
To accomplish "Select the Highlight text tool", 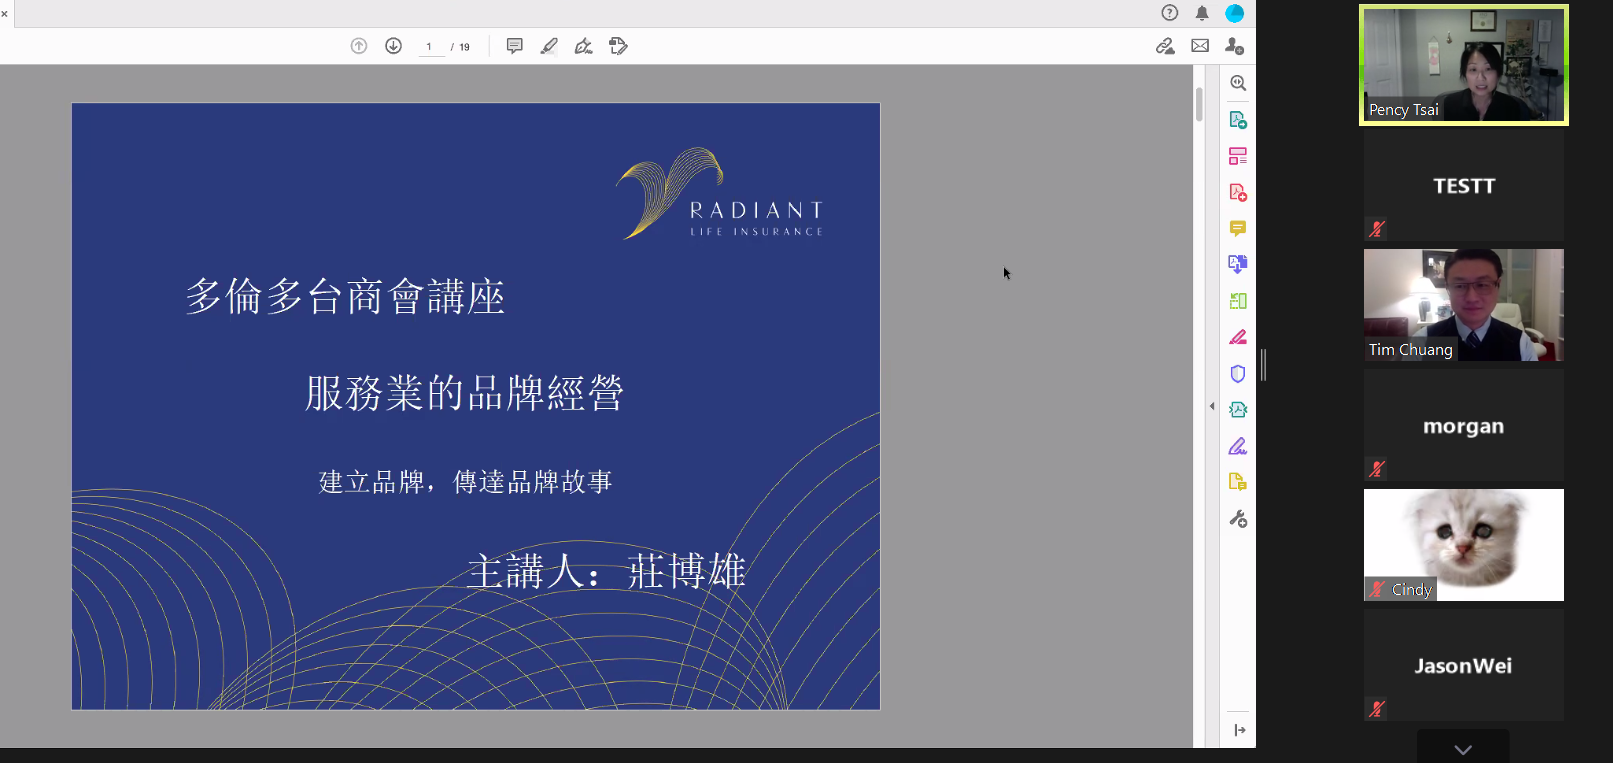I will point(549,46).
